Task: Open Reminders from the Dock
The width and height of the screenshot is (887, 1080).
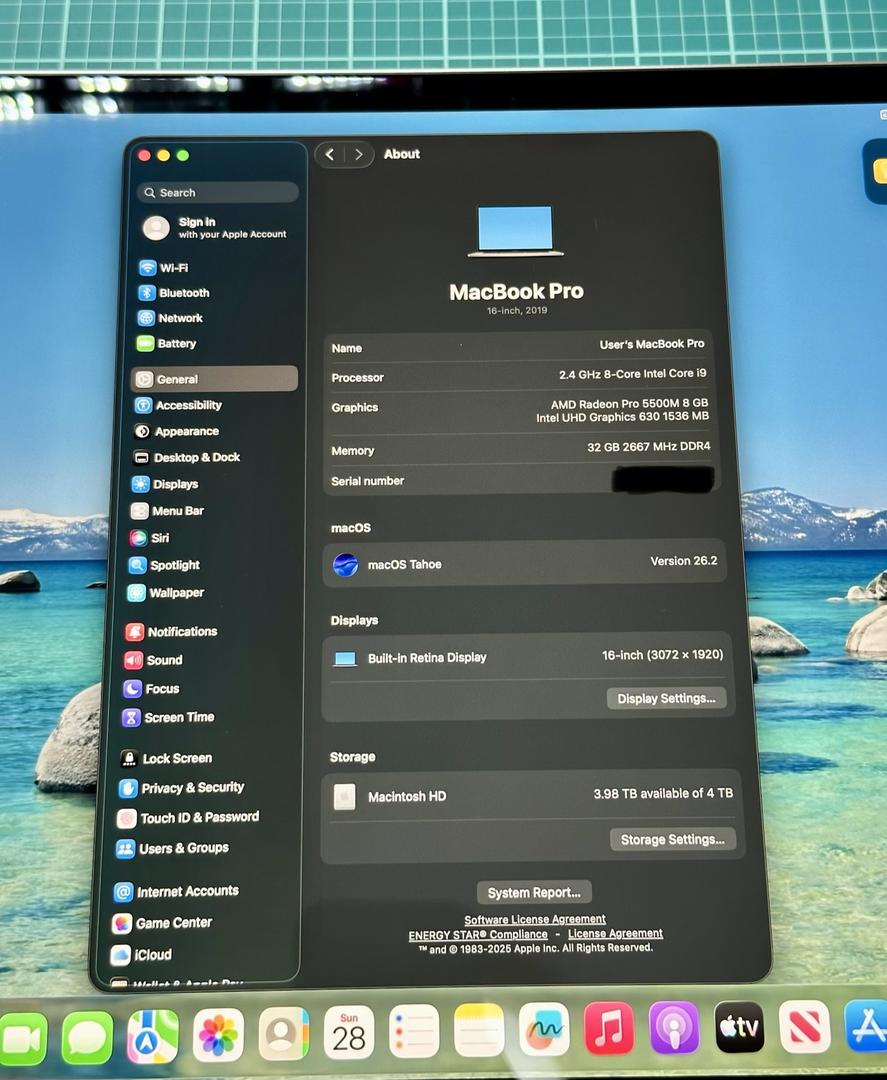Action: (414, 1031)
